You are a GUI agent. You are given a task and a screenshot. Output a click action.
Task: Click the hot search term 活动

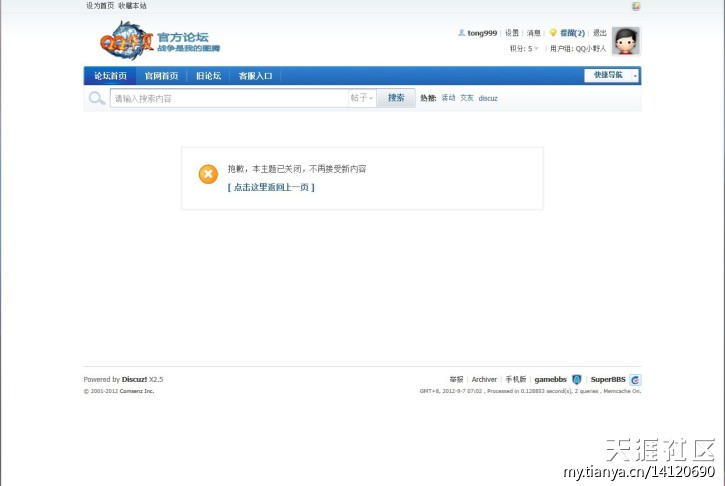pos(448,98)
